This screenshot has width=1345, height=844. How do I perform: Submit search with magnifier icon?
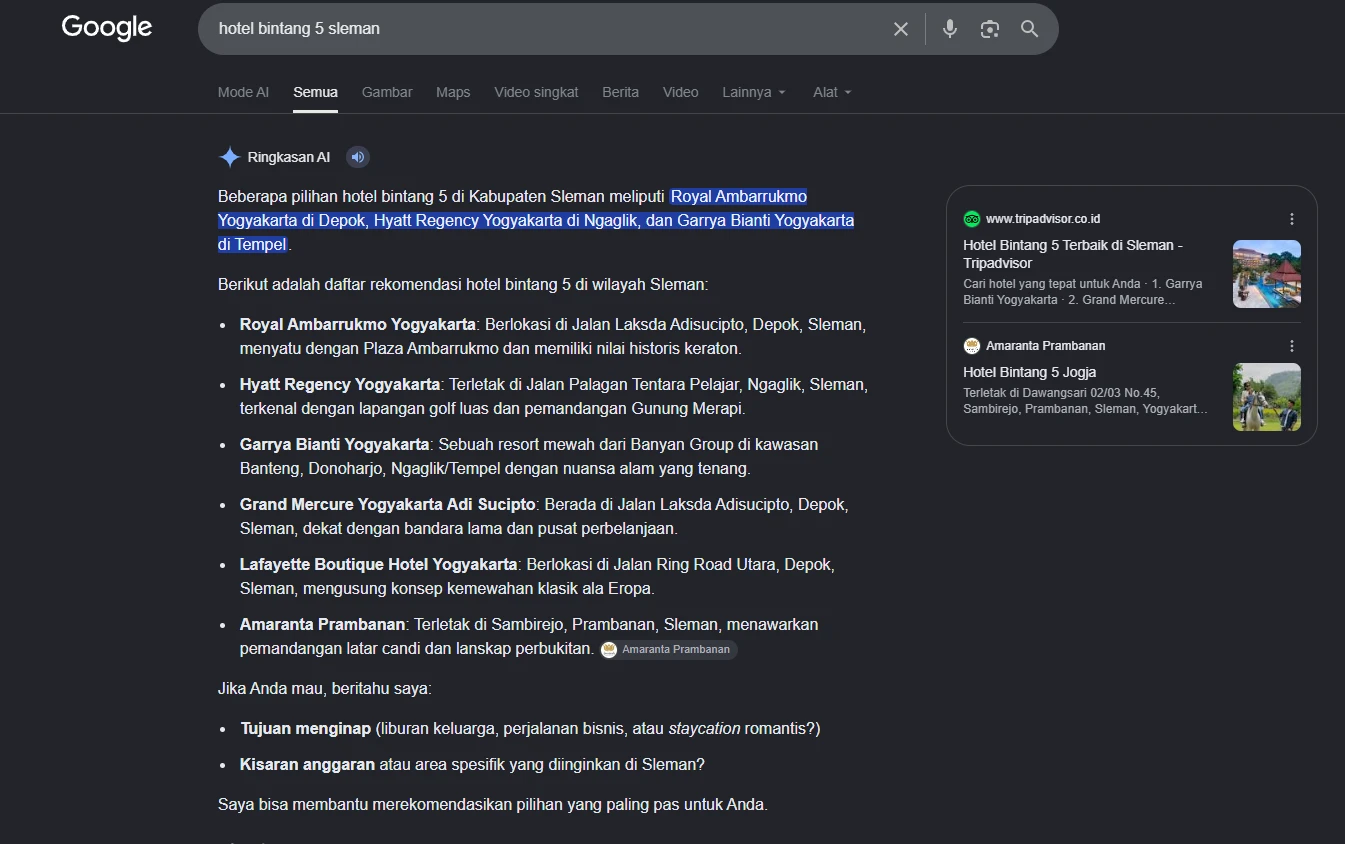[1030, 29]
